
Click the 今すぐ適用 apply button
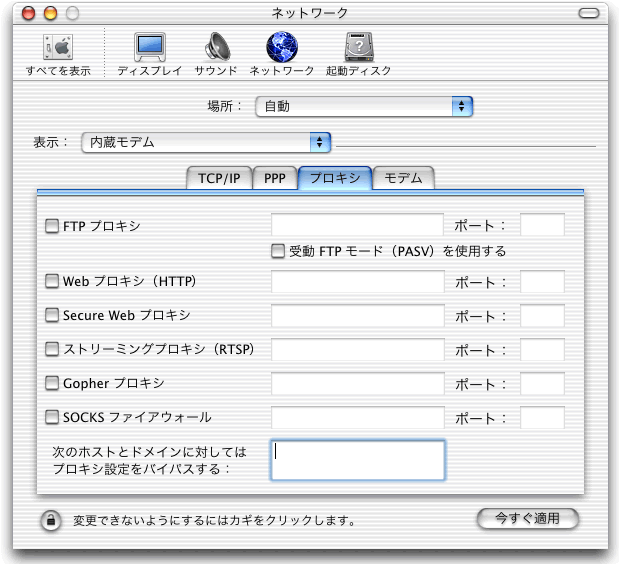[528, 519]
